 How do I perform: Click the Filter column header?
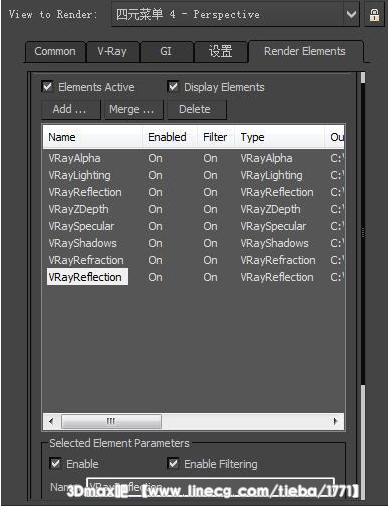tap(216, 137)
